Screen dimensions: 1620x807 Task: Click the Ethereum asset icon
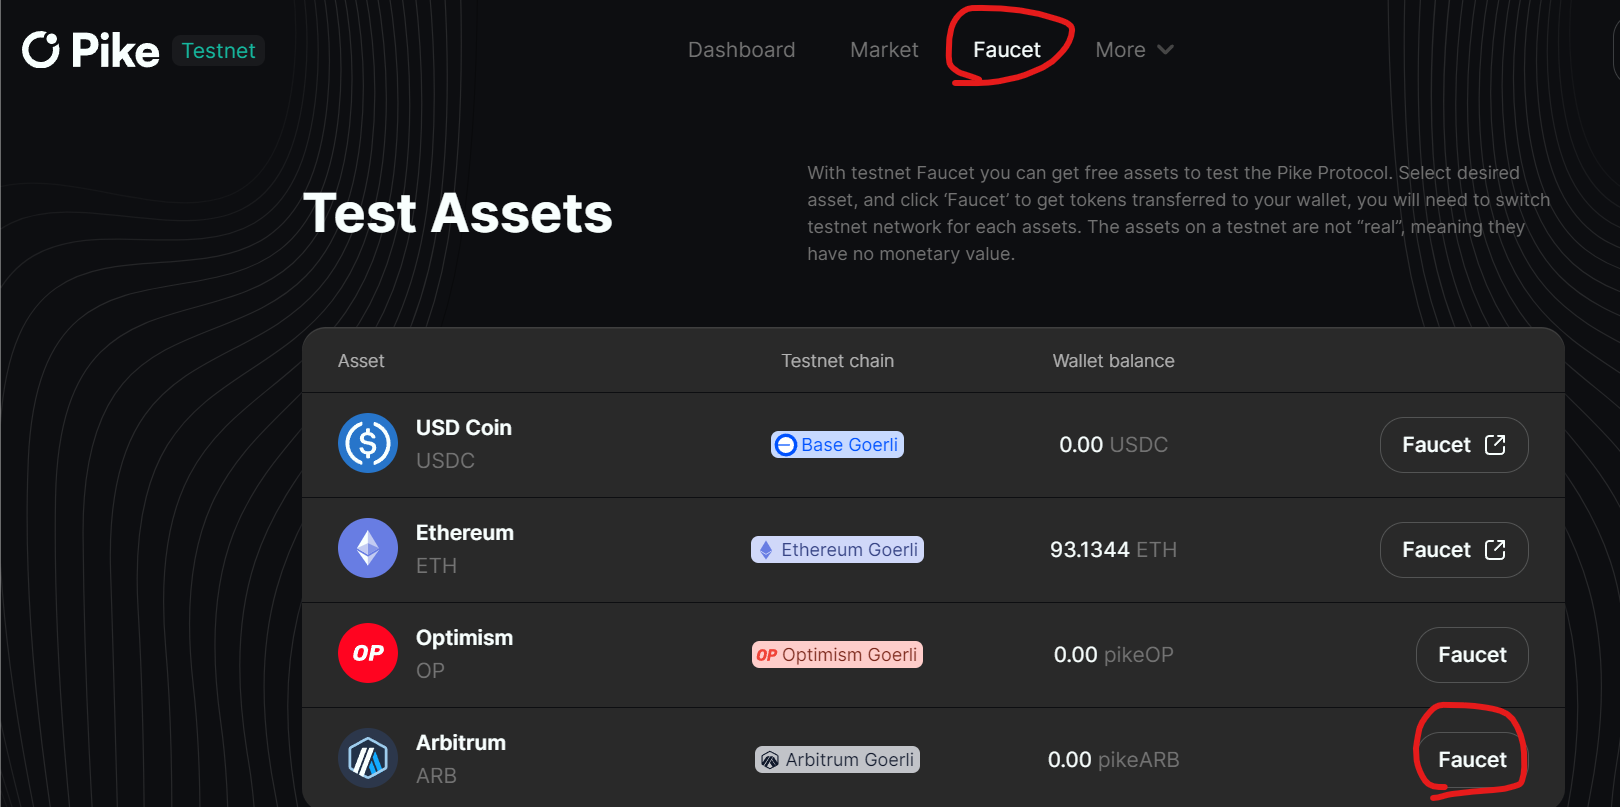(368, 548)
